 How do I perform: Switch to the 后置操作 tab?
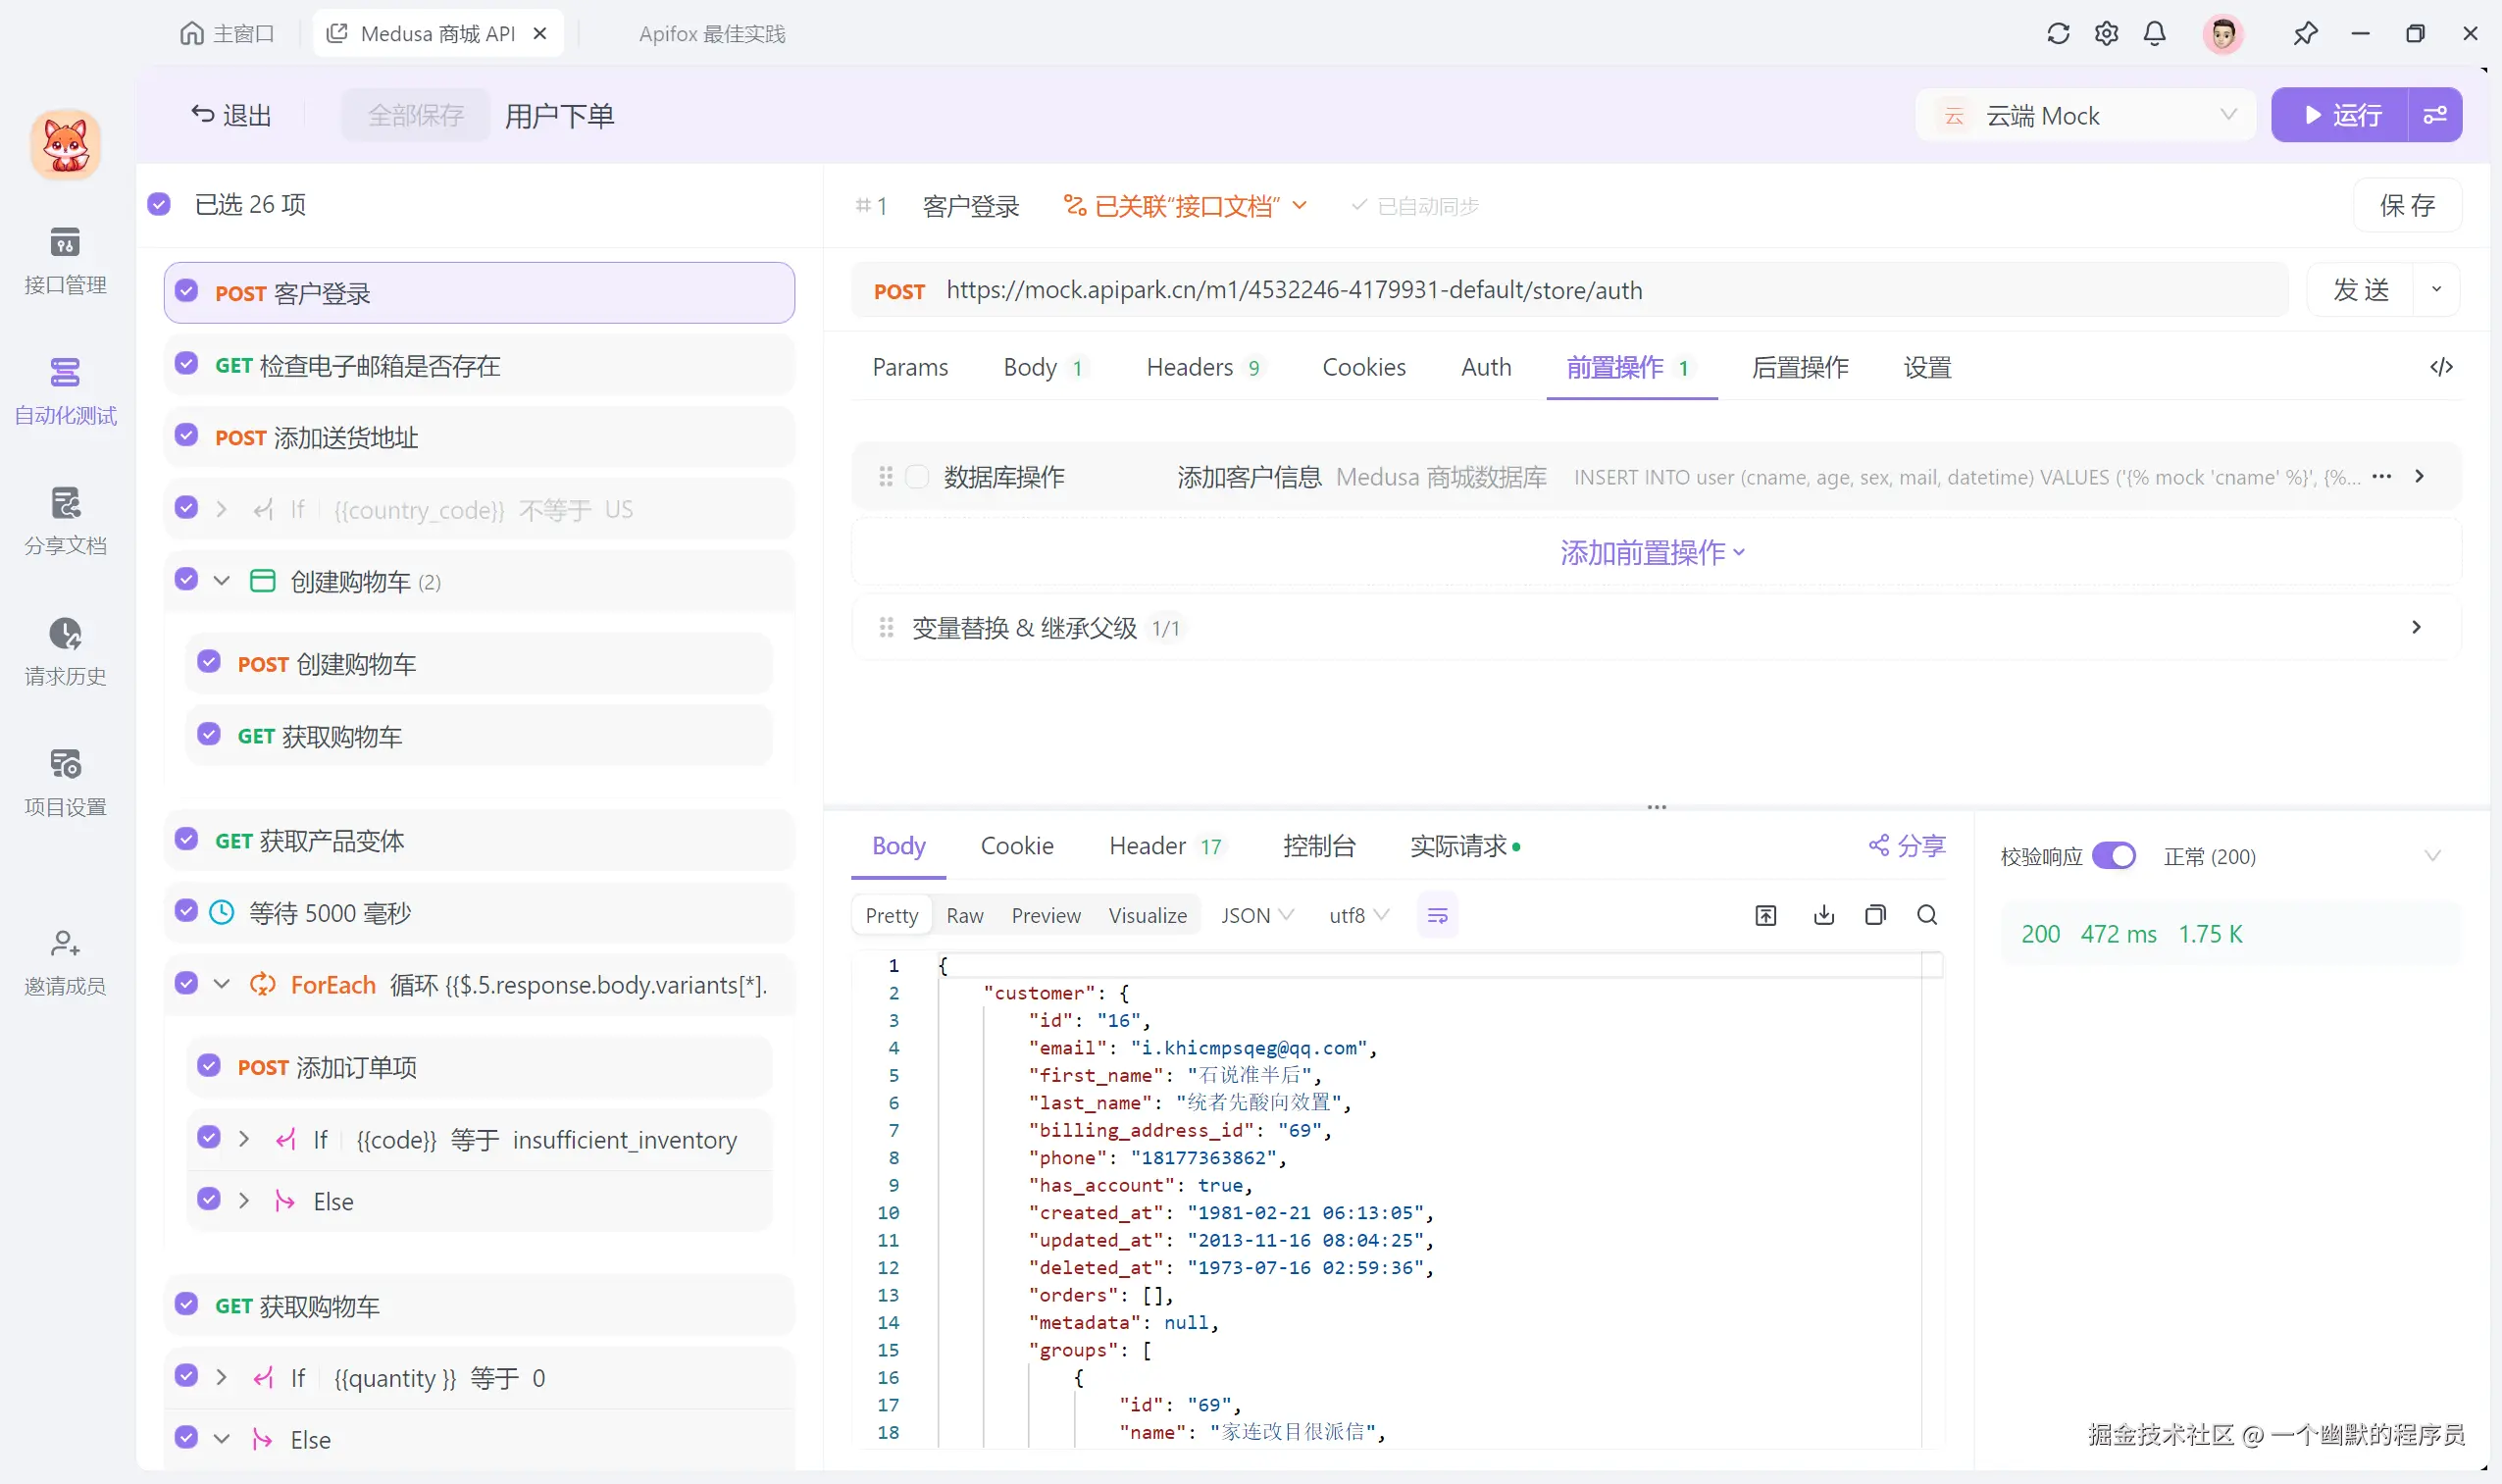1799,367
